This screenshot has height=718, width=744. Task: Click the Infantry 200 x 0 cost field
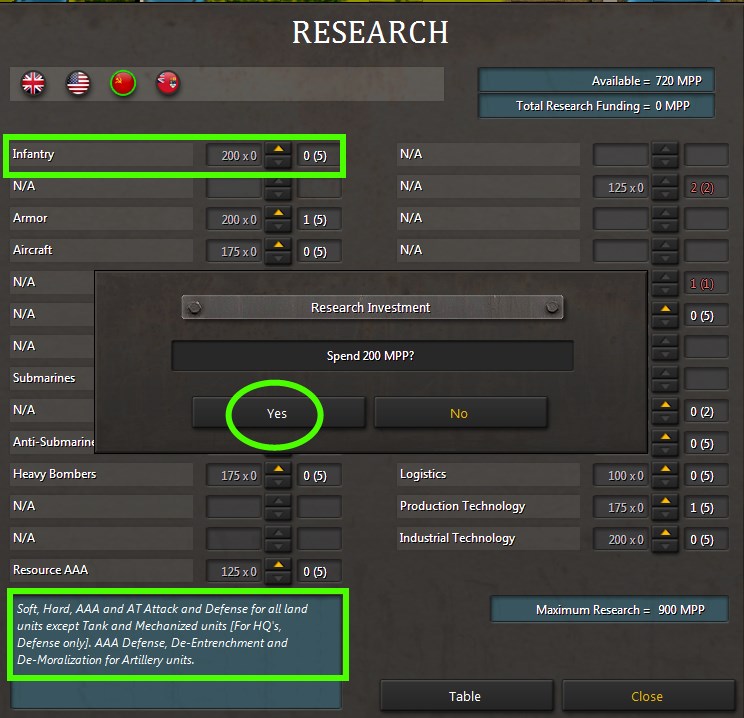234,156
